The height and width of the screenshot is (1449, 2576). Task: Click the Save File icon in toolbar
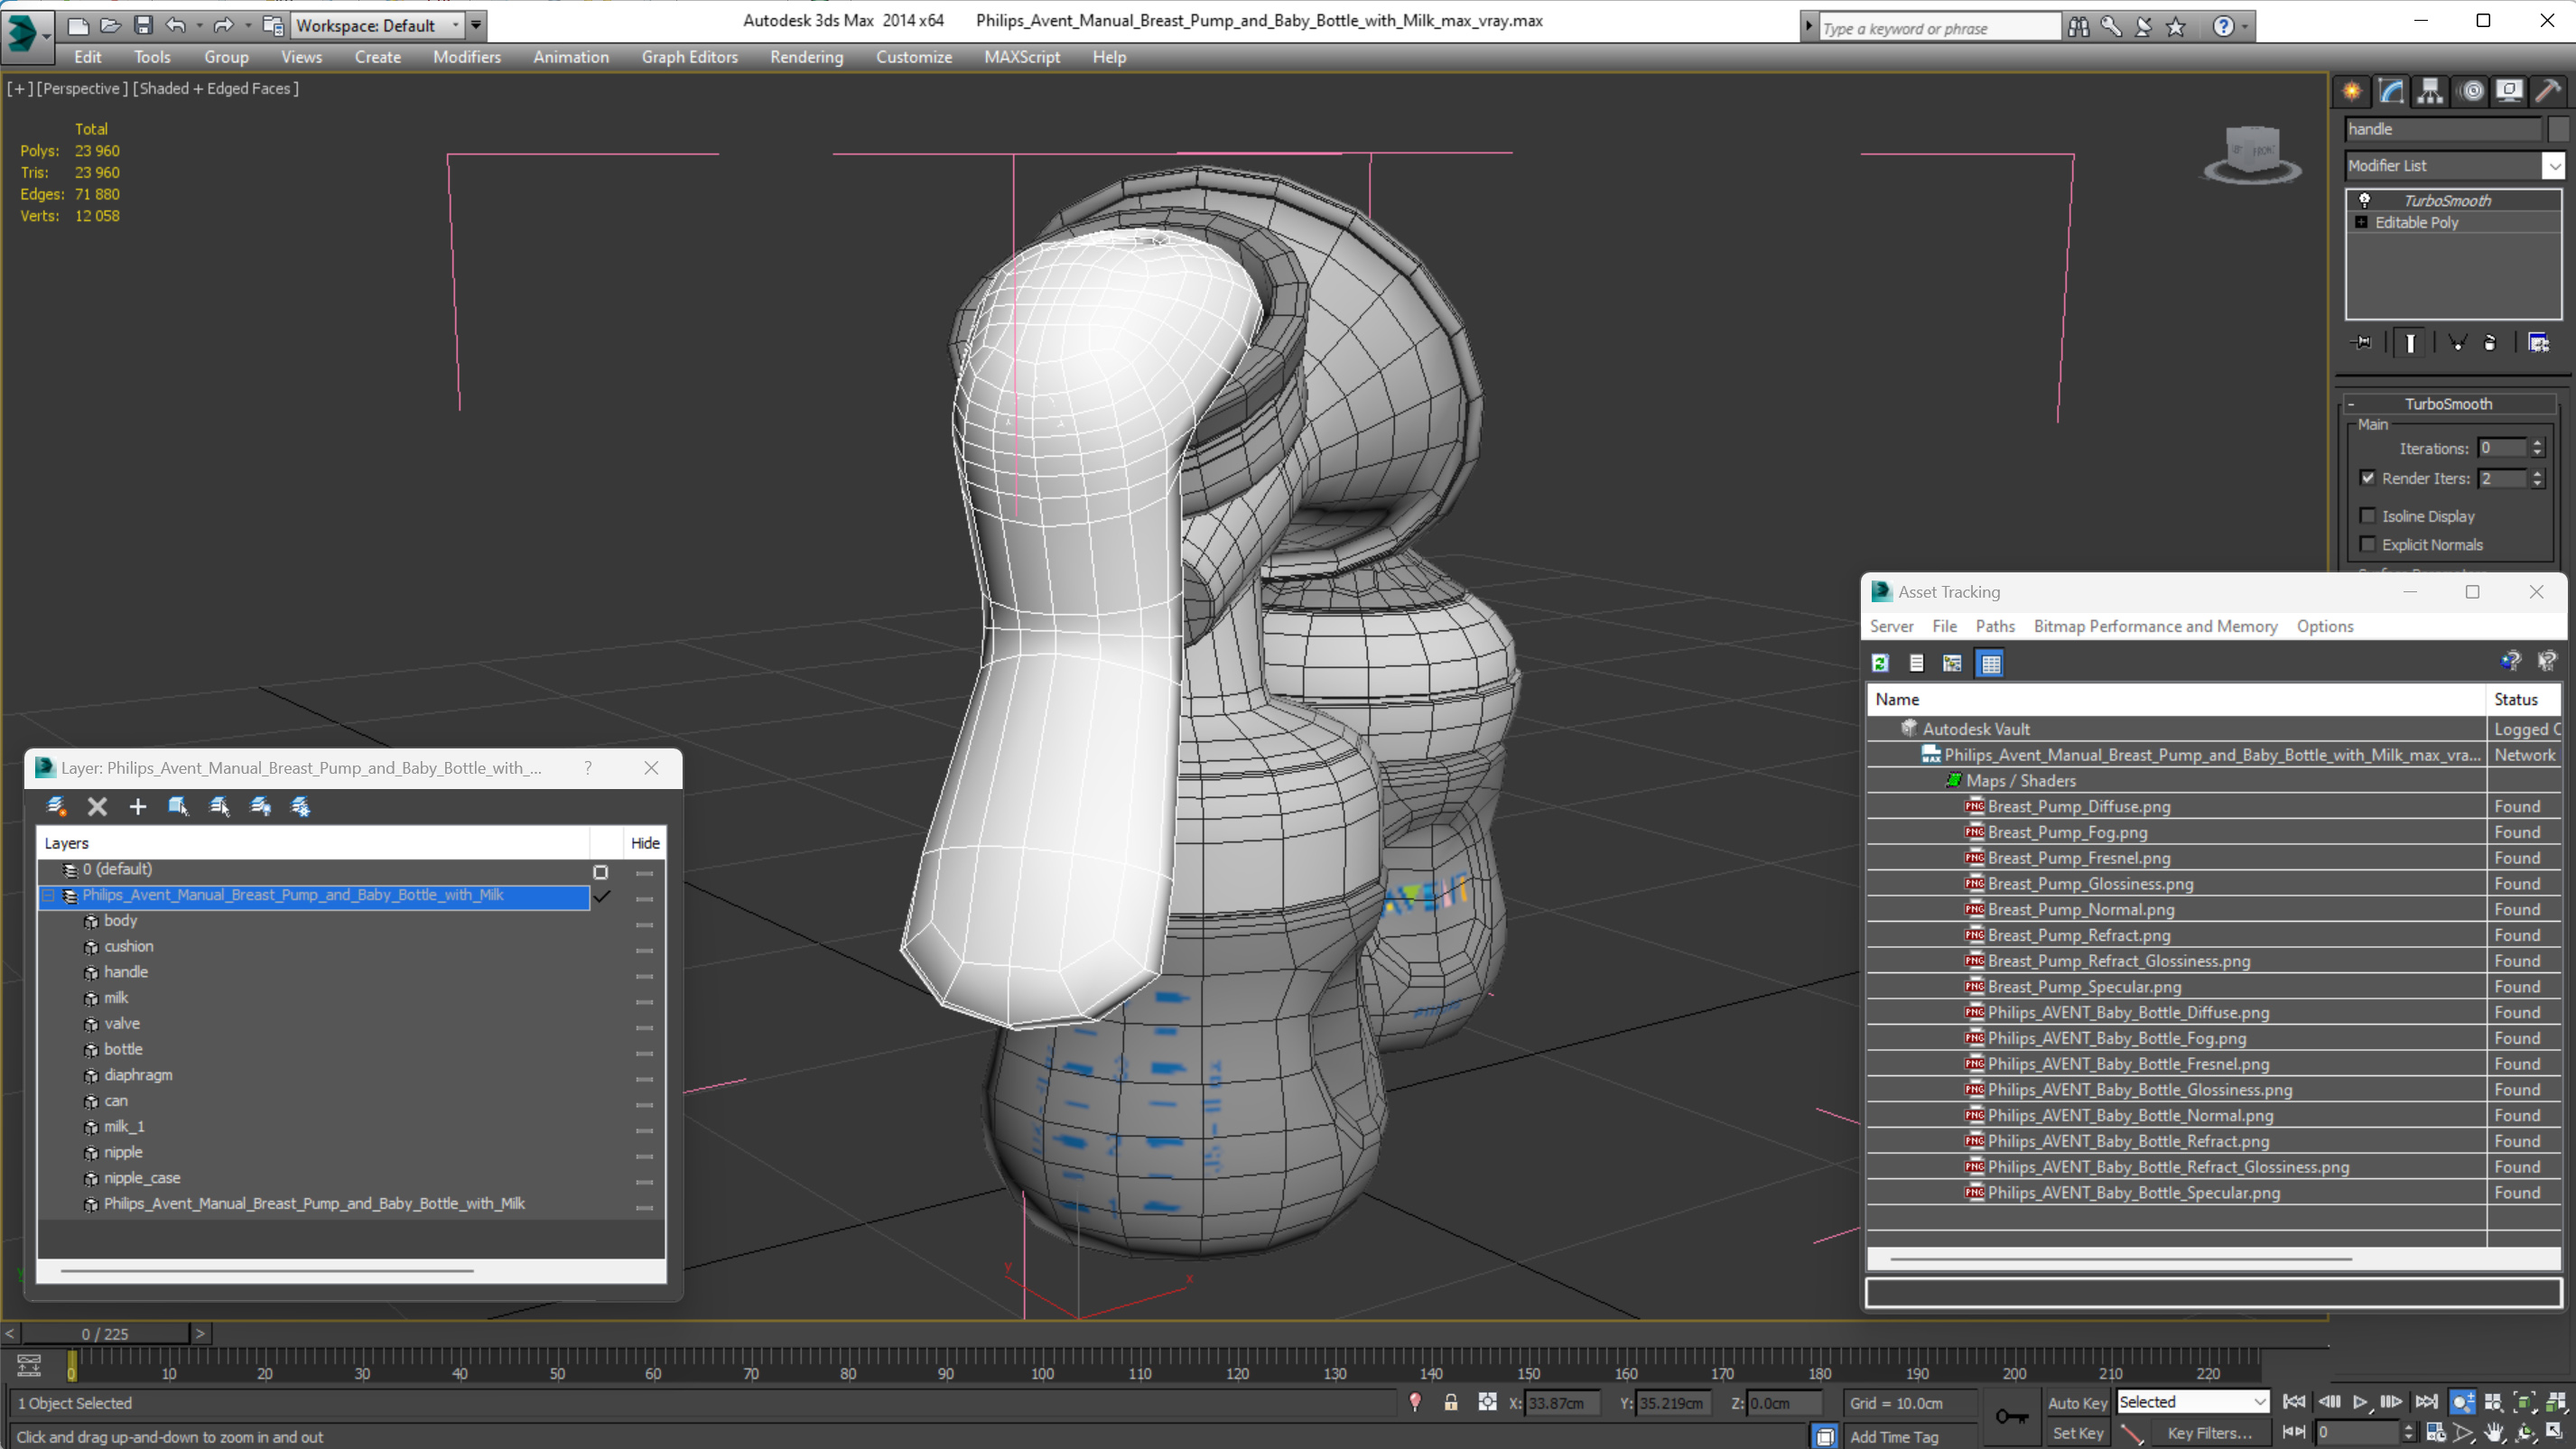pos(143,25)
